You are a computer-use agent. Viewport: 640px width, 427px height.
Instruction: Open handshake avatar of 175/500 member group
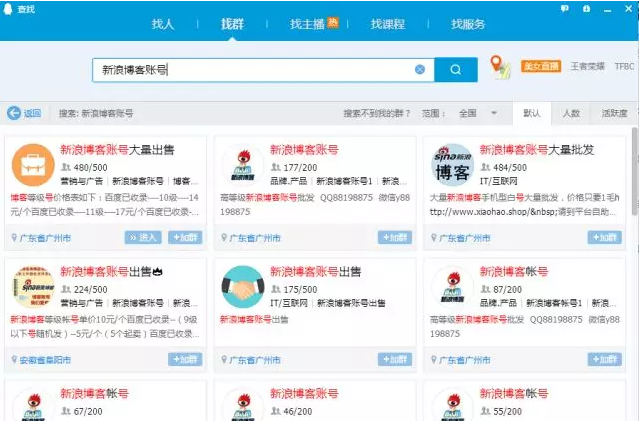pyautogui.click(x=243, y=287)
